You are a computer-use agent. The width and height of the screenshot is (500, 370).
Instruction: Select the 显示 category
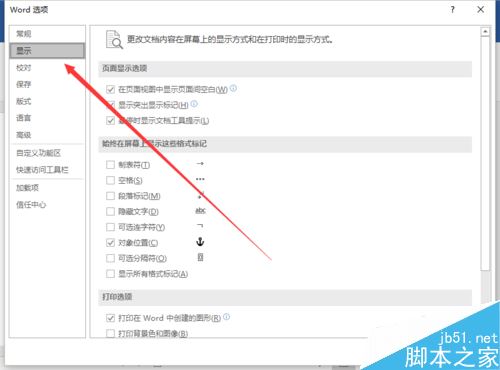pos(47,51)
